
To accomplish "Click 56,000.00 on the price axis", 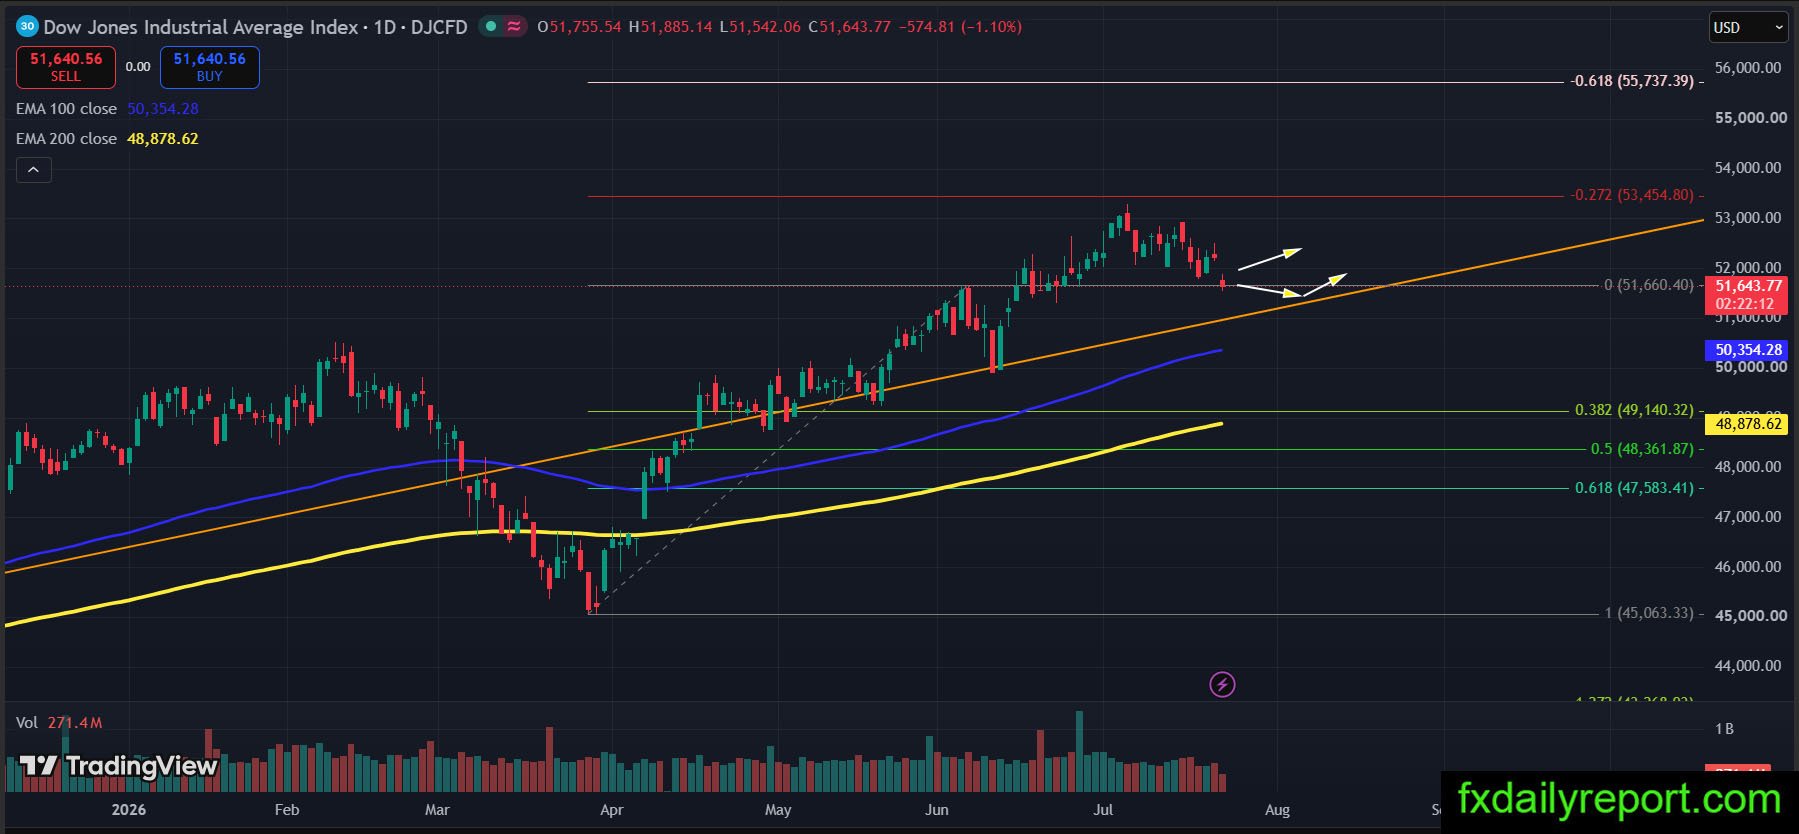I will click(1748, 68).
